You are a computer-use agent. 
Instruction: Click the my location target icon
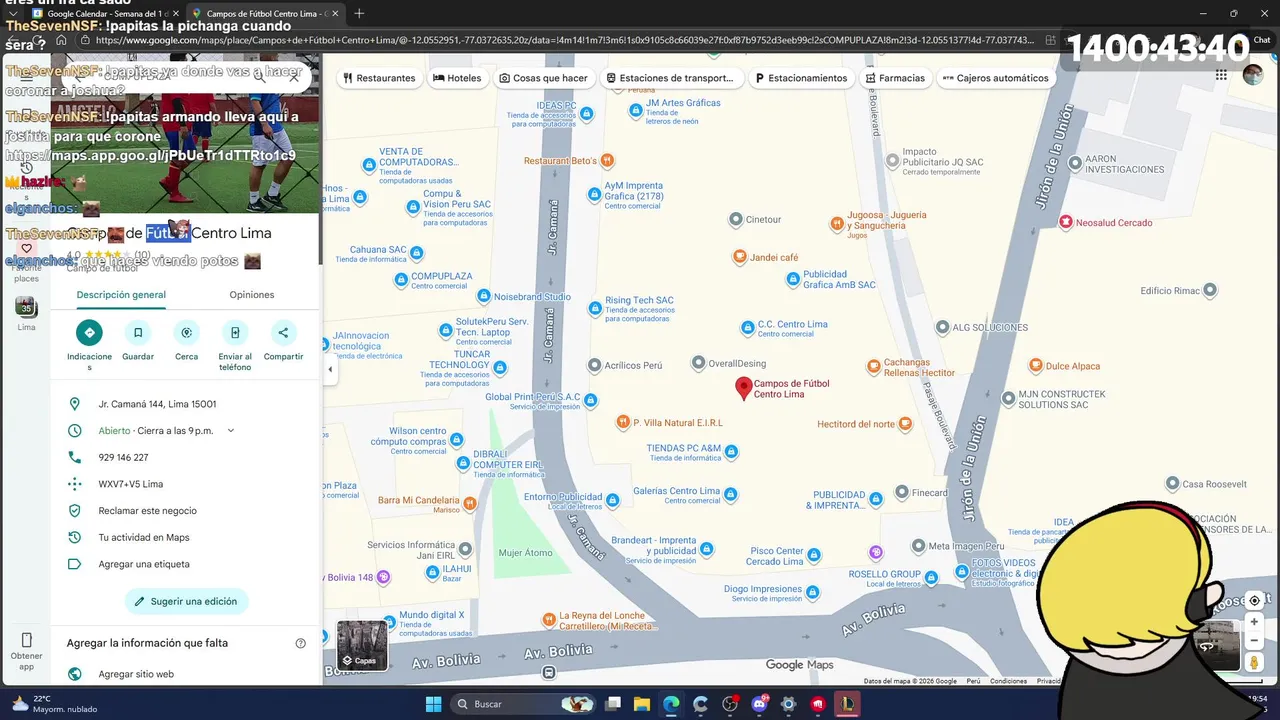click(1254, 601)
